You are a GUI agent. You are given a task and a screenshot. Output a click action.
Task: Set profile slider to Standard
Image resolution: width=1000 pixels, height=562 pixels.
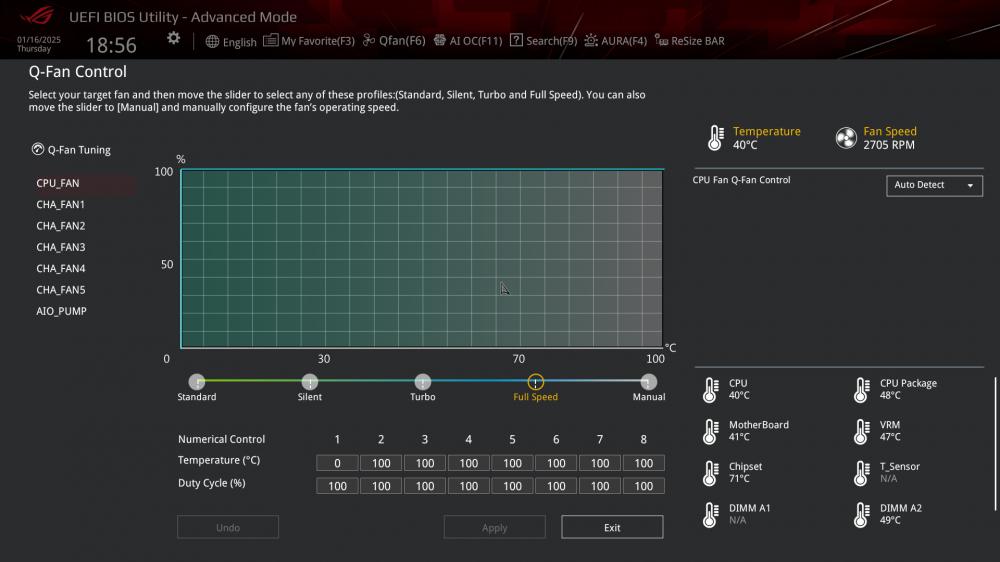(197, 382)
